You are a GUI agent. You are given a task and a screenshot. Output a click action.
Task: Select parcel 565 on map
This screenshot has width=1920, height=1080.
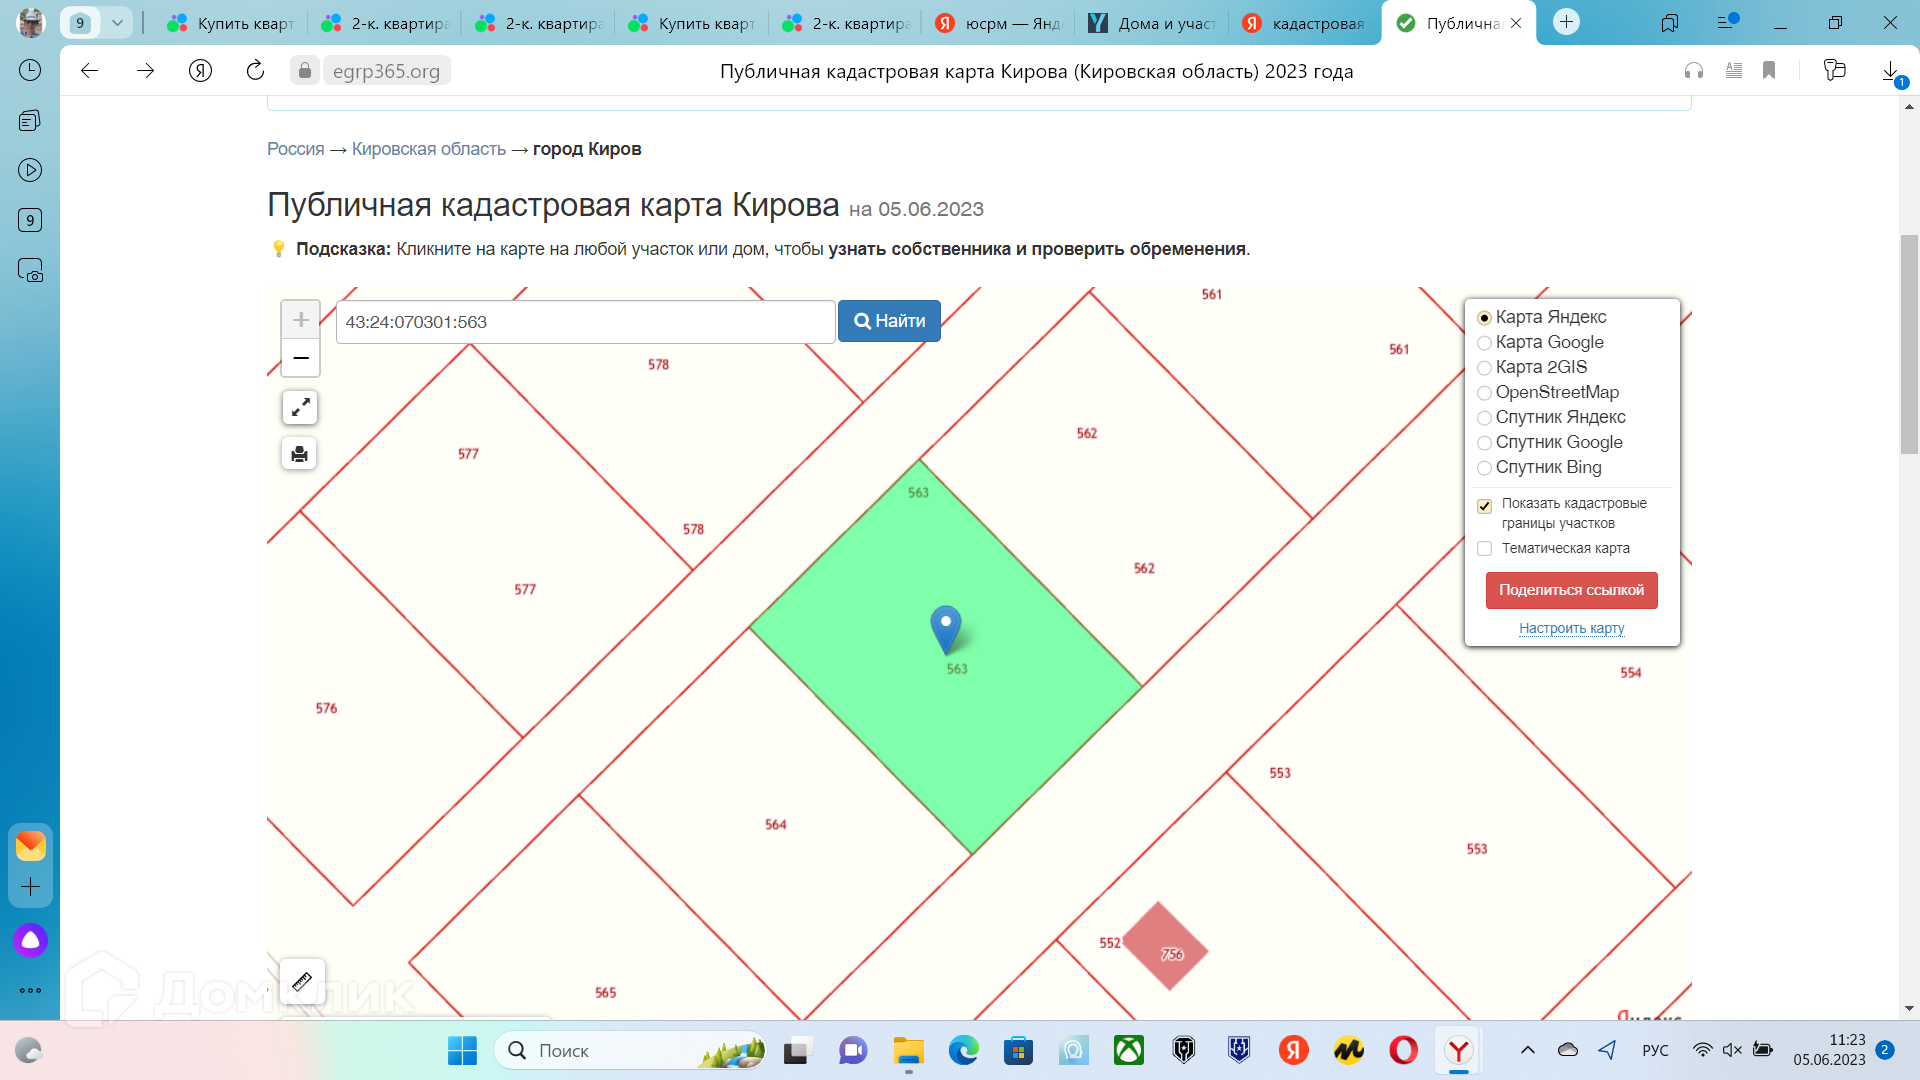[606, 992]
